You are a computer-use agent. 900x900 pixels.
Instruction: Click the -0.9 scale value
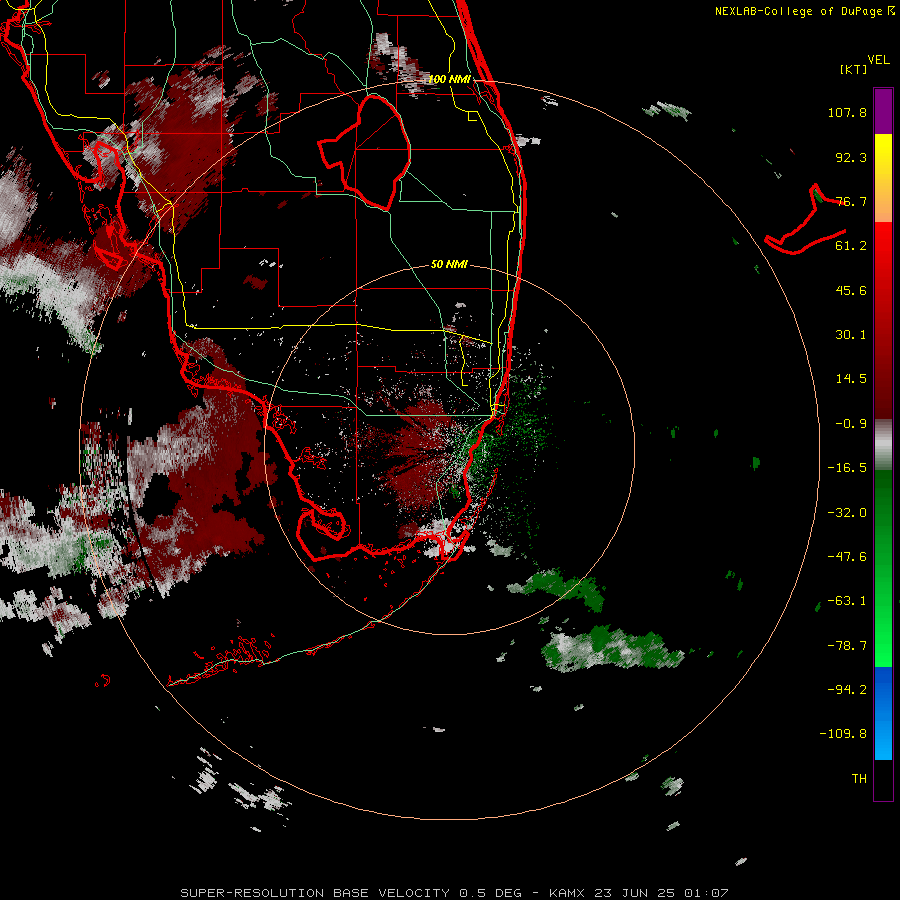[x=851, y=424]
